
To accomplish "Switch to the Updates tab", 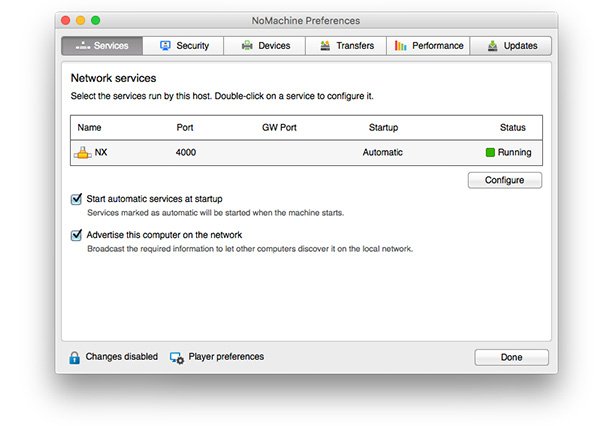I will [511, 46].
